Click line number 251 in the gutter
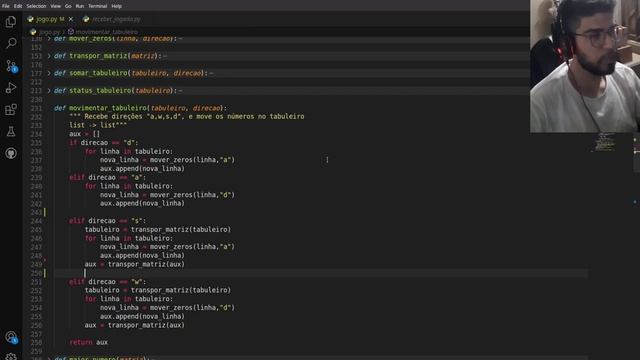 36,282
